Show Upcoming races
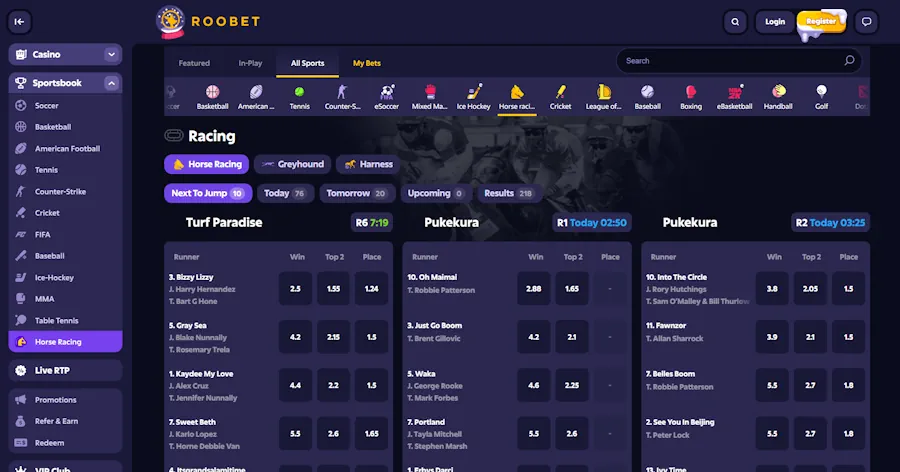 (436, 194)
